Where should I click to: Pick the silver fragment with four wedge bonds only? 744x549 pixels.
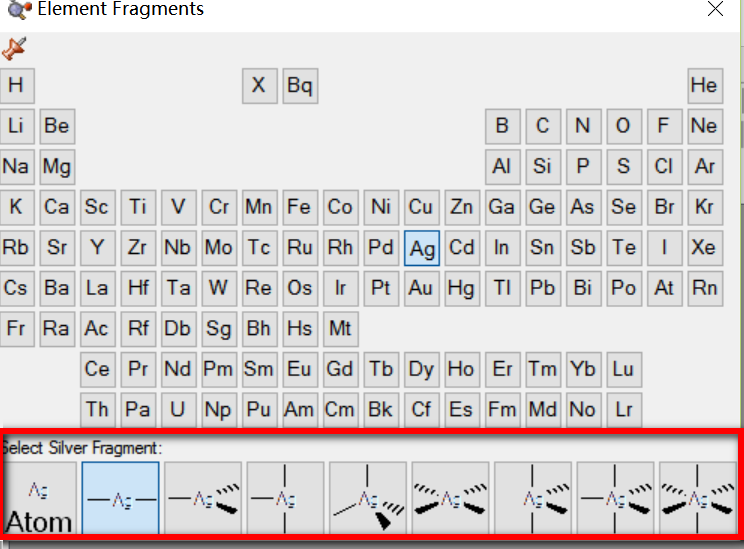tap(450, 498)
